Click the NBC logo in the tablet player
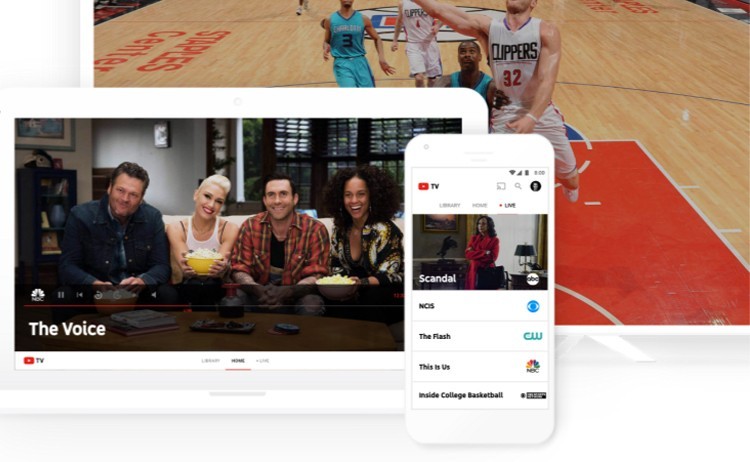The width and height of the screenshot is (750, 462). point(38,295)
